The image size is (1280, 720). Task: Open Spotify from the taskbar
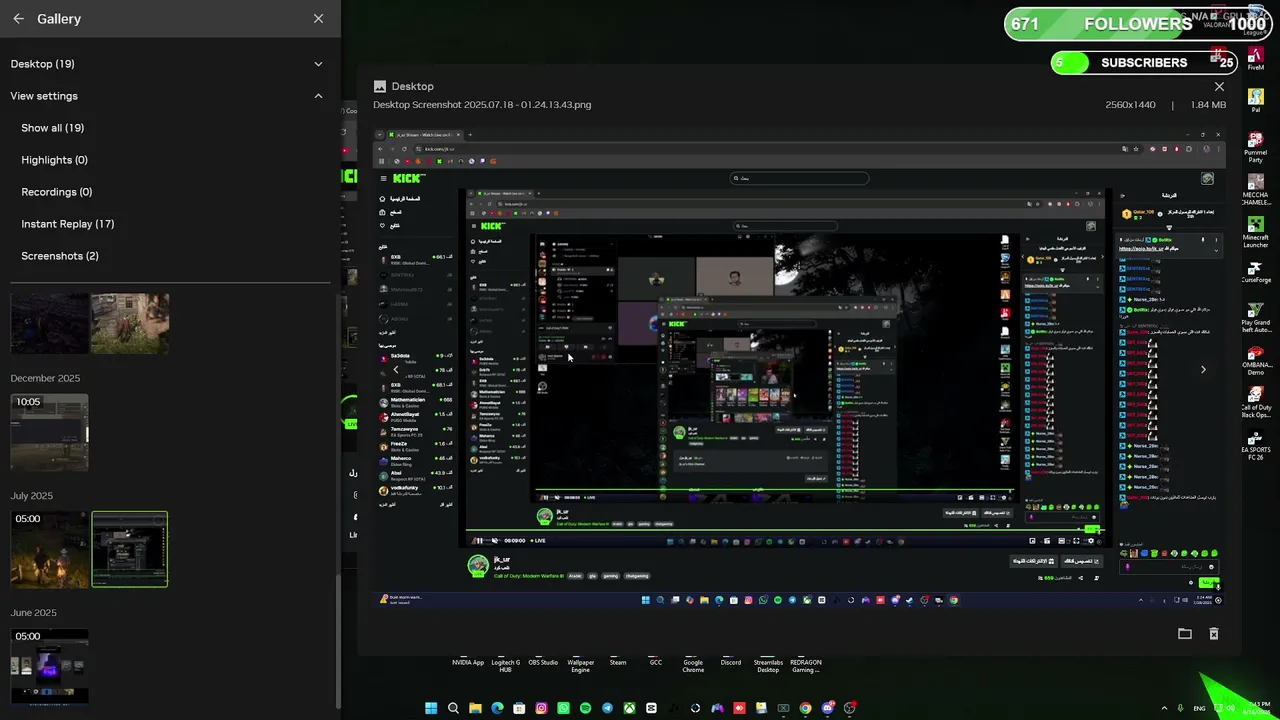click(x=585, y=708)
